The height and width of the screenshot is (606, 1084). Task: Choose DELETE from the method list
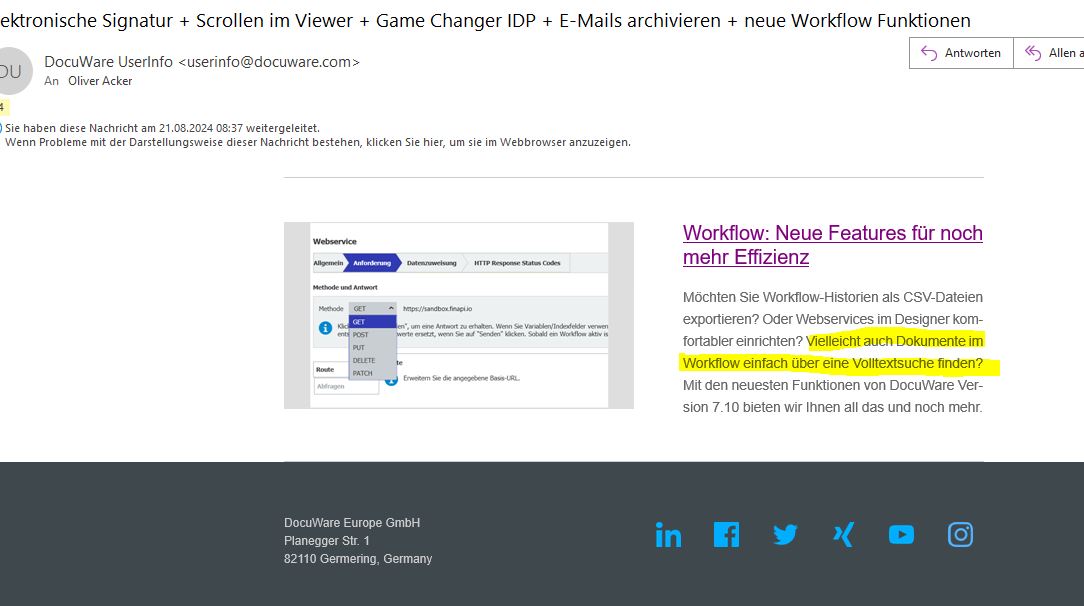pyautogui.click(x=364, y=360)
